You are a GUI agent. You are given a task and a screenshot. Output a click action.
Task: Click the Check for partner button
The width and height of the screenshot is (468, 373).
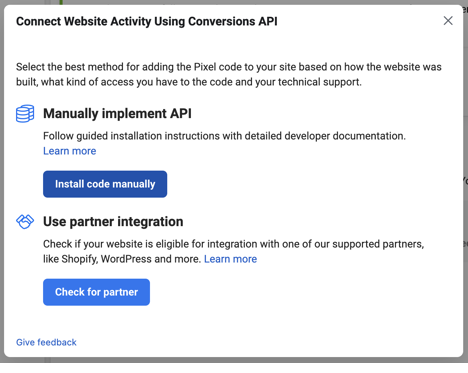coord(96,292)
